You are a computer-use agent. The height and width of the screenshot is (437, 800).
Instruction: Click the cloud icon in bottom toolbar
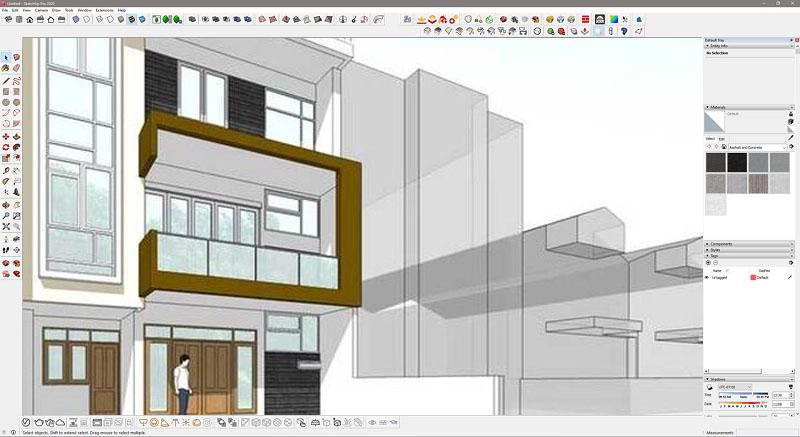click(x=60, y=422)
